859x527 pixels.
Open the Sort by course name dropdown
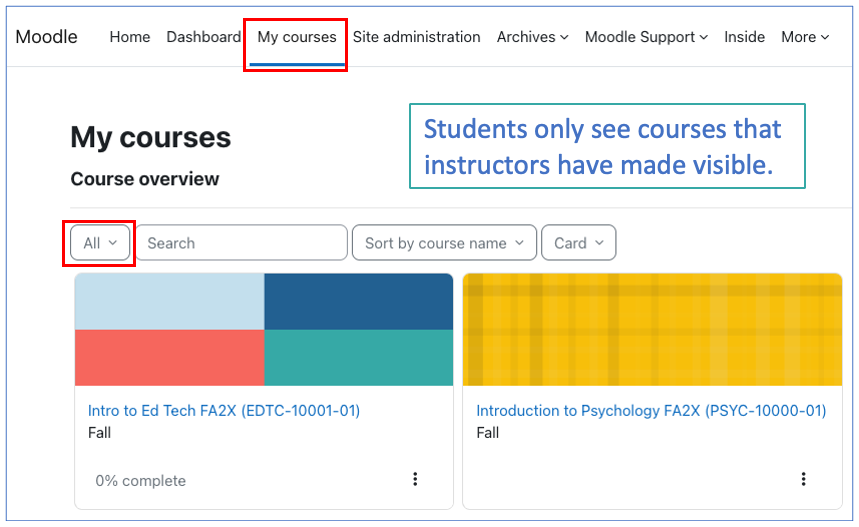pyautogui.click(x=444, y=243)
